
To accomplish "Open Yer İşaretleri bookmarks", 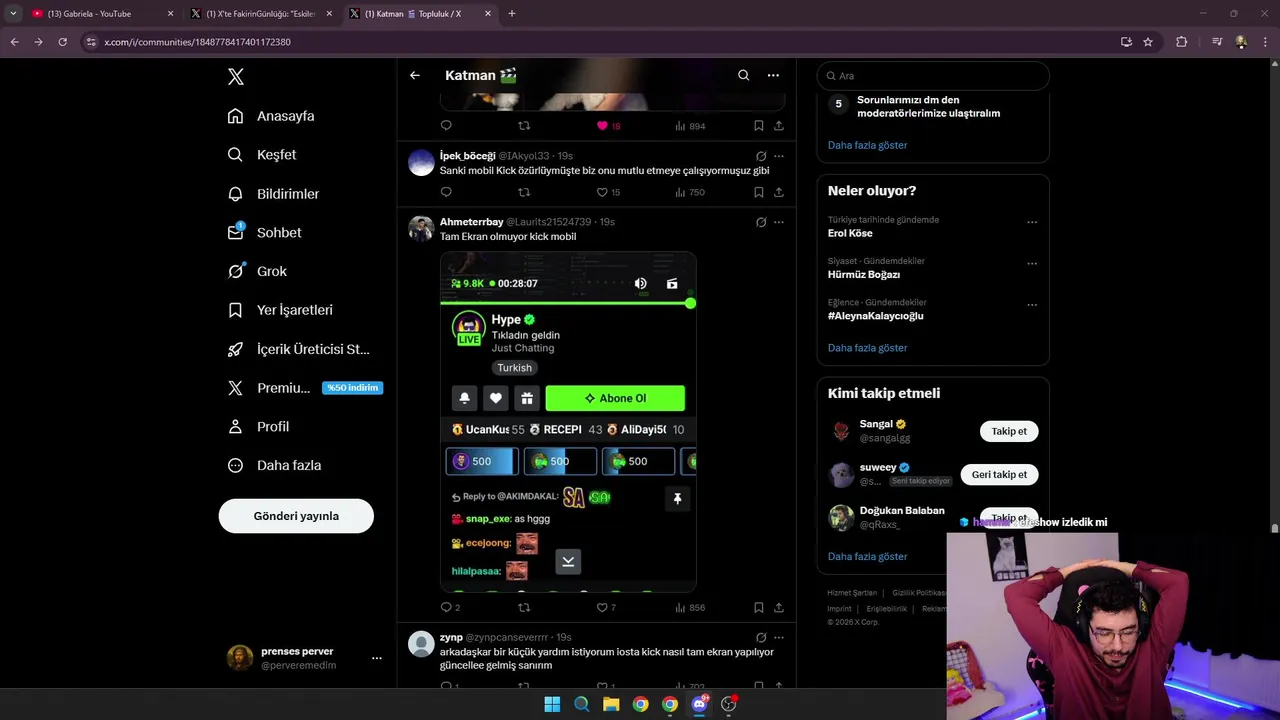I will pyautogui.click(x=280, y=310).
